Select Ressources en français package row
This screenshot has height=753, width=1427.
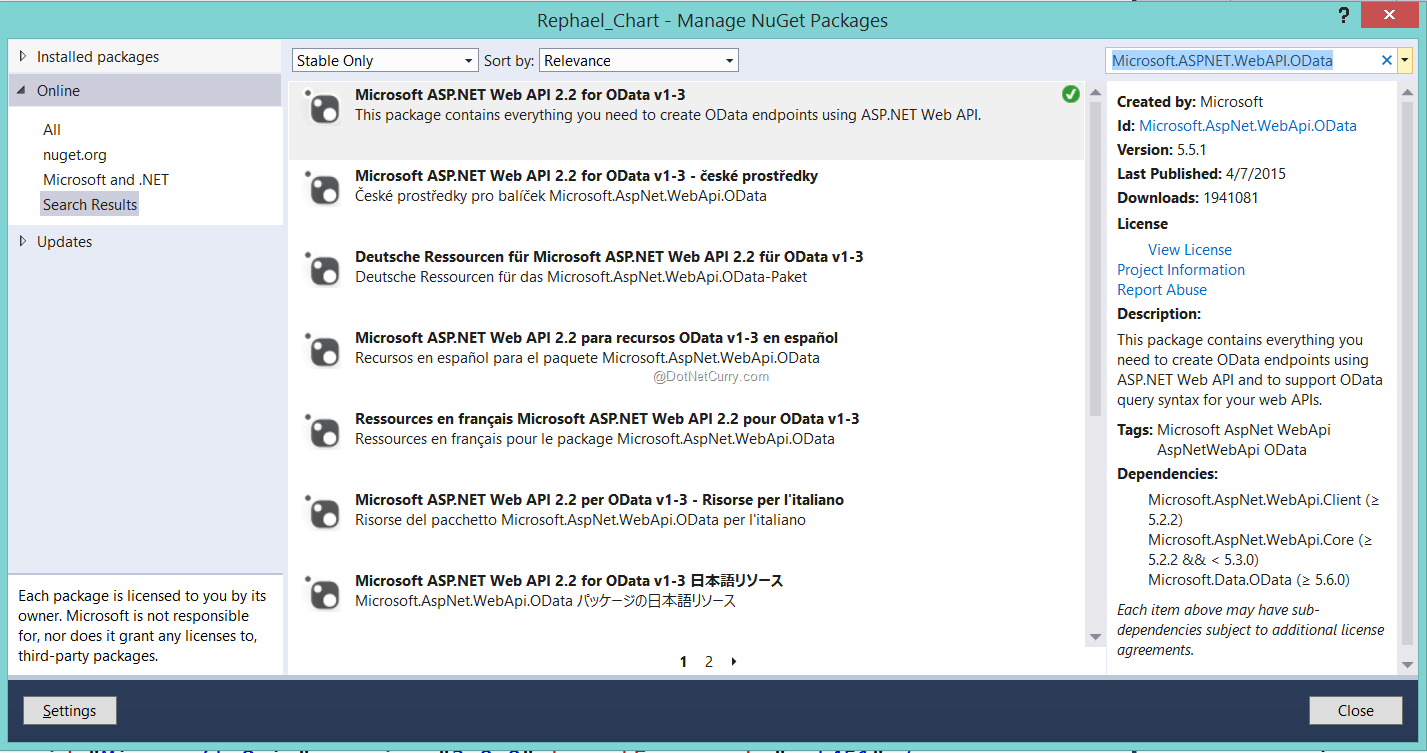[x=686, y=443]
